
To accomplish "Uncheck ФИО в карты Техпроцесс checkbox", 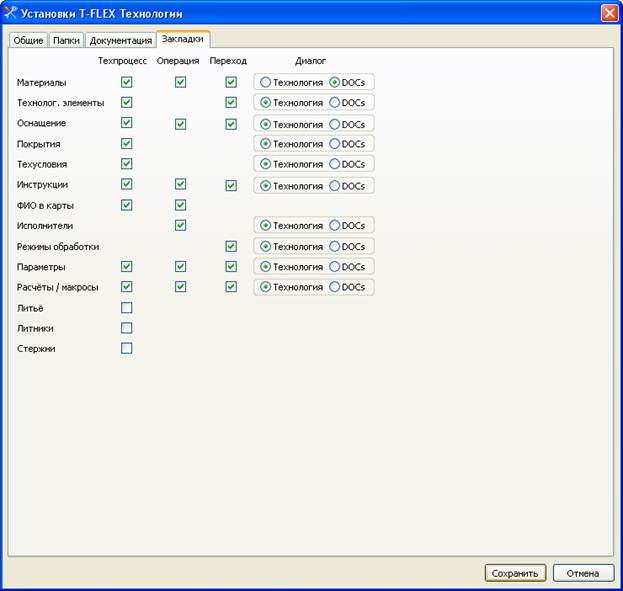I will pos(127,205).
